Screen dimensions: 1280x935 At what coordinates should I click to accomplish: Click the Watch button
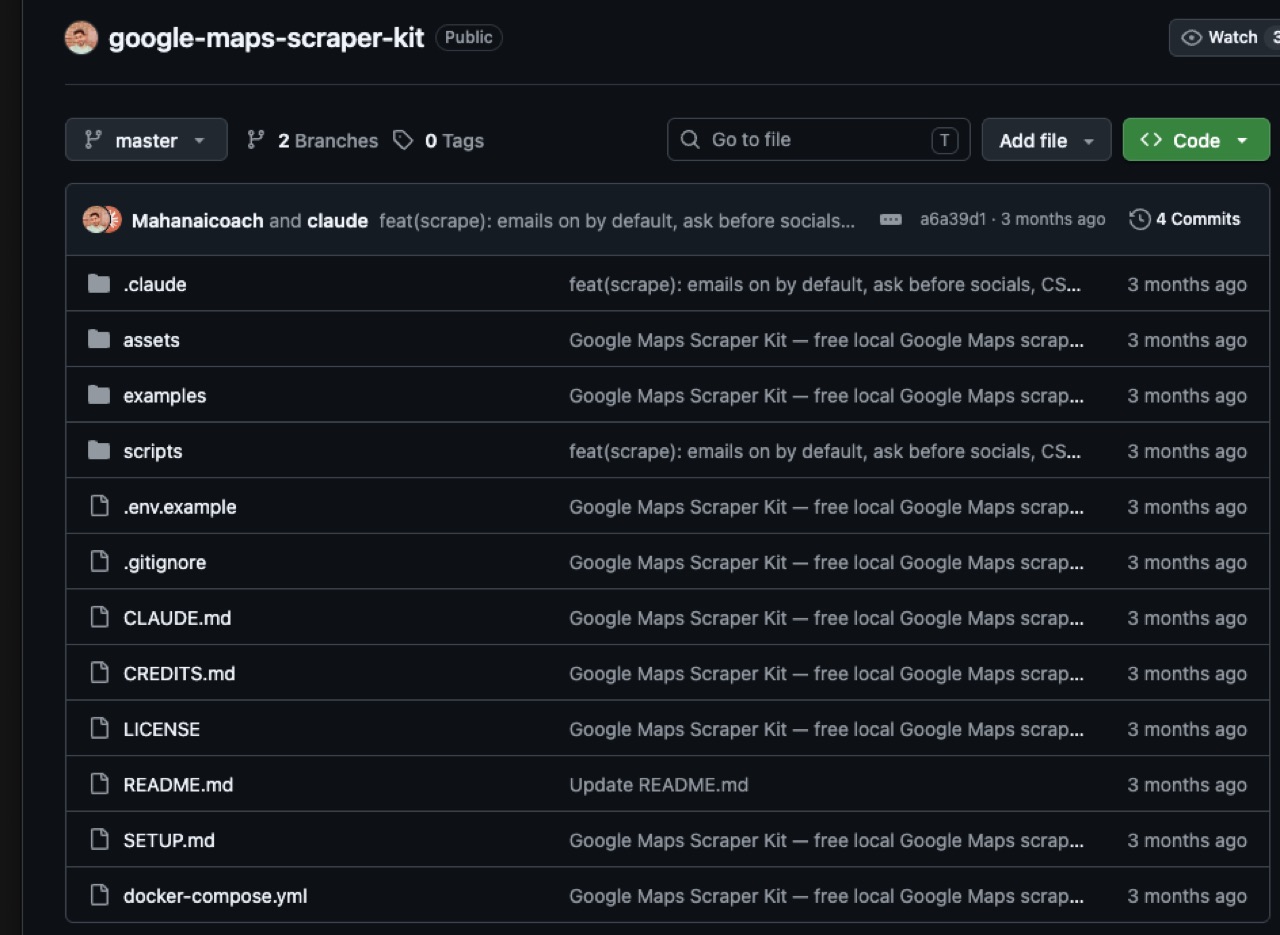tap(1224, 38)
